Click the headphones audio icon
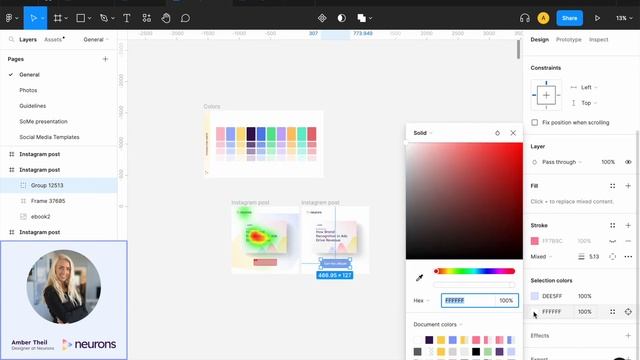 [x=525, y=18]
